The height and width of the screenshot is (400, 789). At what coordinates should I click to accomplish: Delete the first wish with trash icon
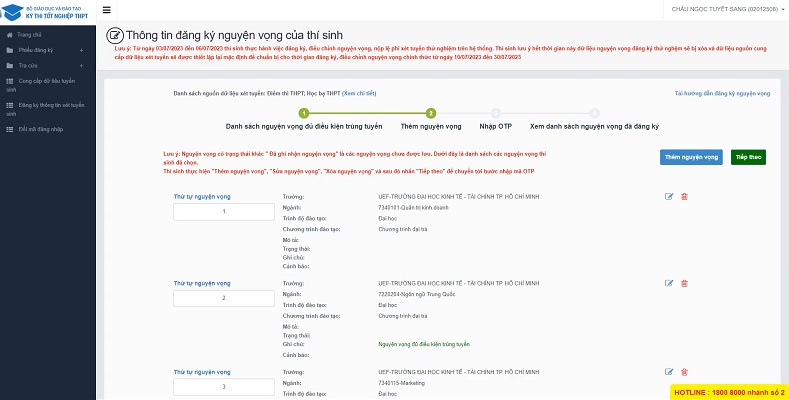[x=684, y=196]
